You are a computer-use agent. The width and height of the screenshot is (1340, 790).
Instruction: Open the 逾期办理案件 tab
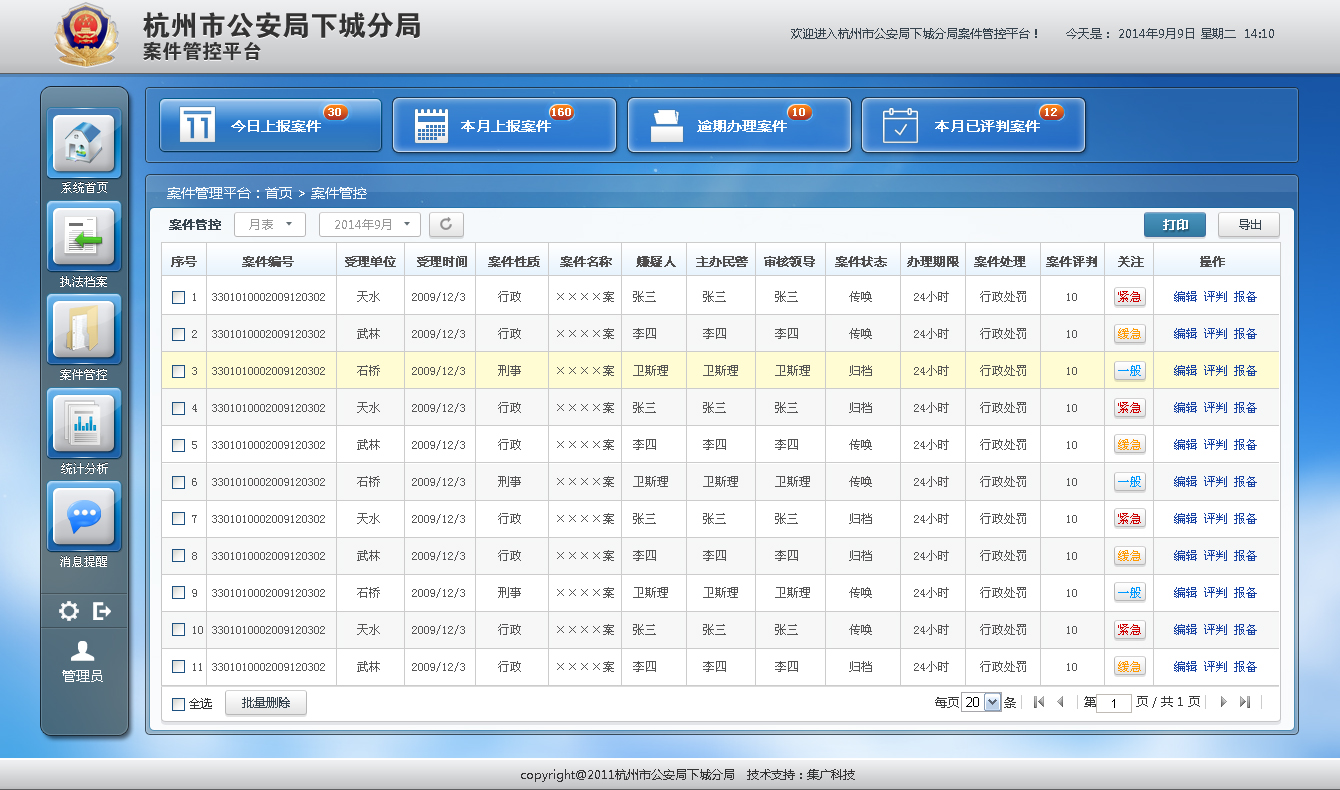(739, 125)
